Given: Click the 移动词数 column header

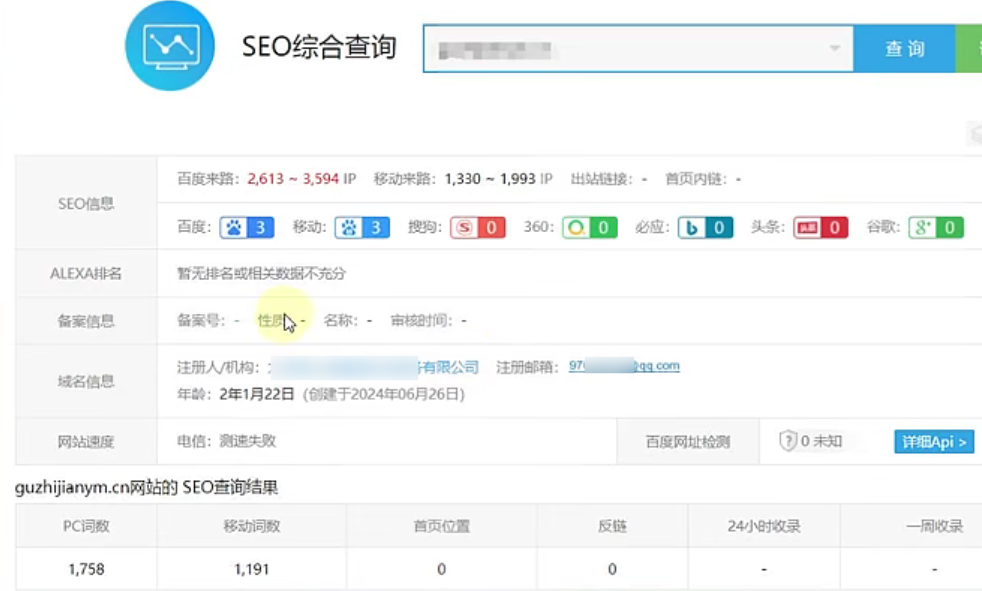Looking at the screenshot, I should pyautogui.click(x=252, y=526).
